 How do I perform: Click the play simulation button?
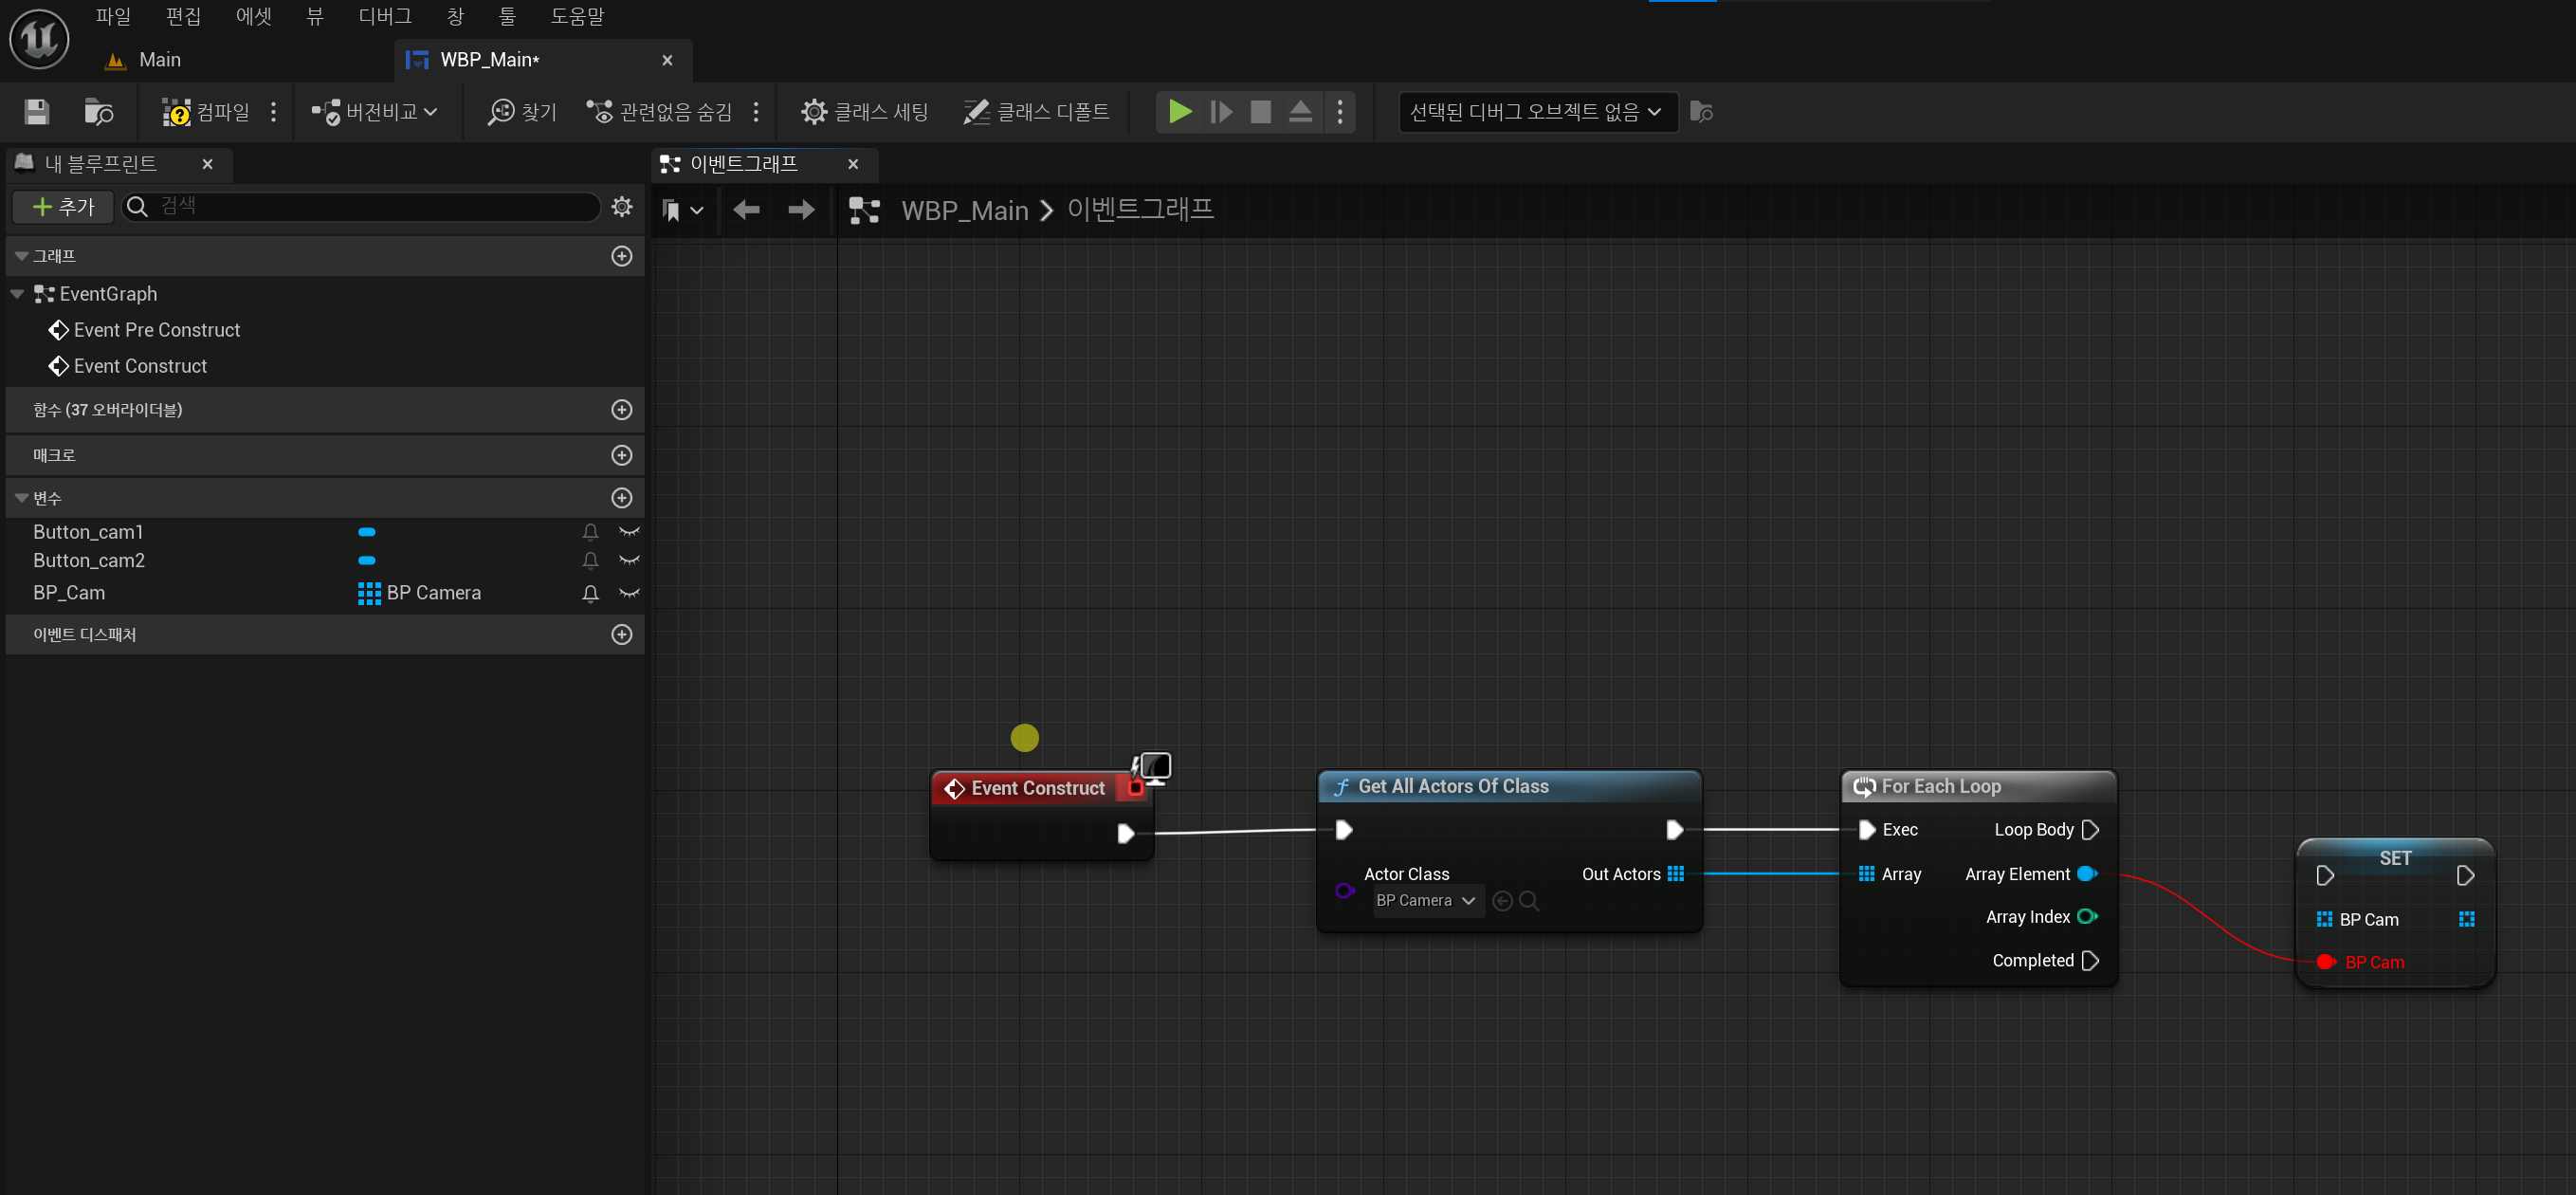pyautogui.click(x=1180, y=112)
